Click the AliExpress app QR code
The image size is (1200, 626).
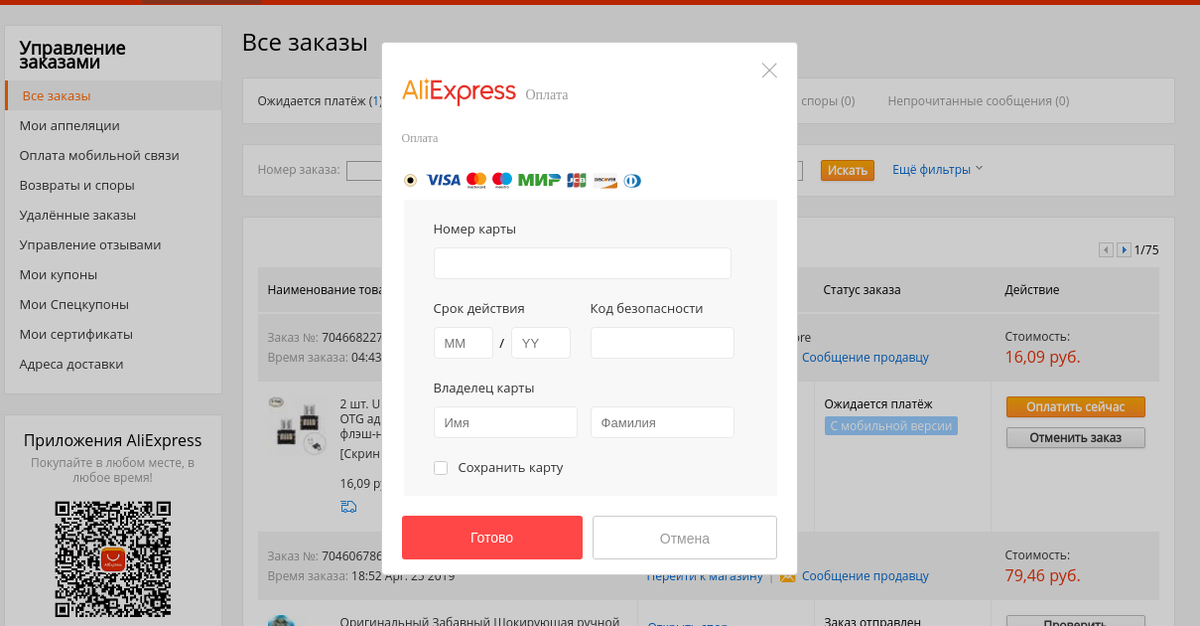pos(112,559)
